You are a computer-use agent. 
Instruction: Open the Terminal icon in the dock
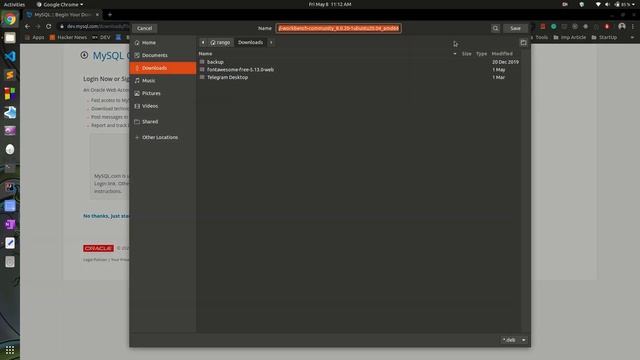pyautogui.click(x=10, y=168)
